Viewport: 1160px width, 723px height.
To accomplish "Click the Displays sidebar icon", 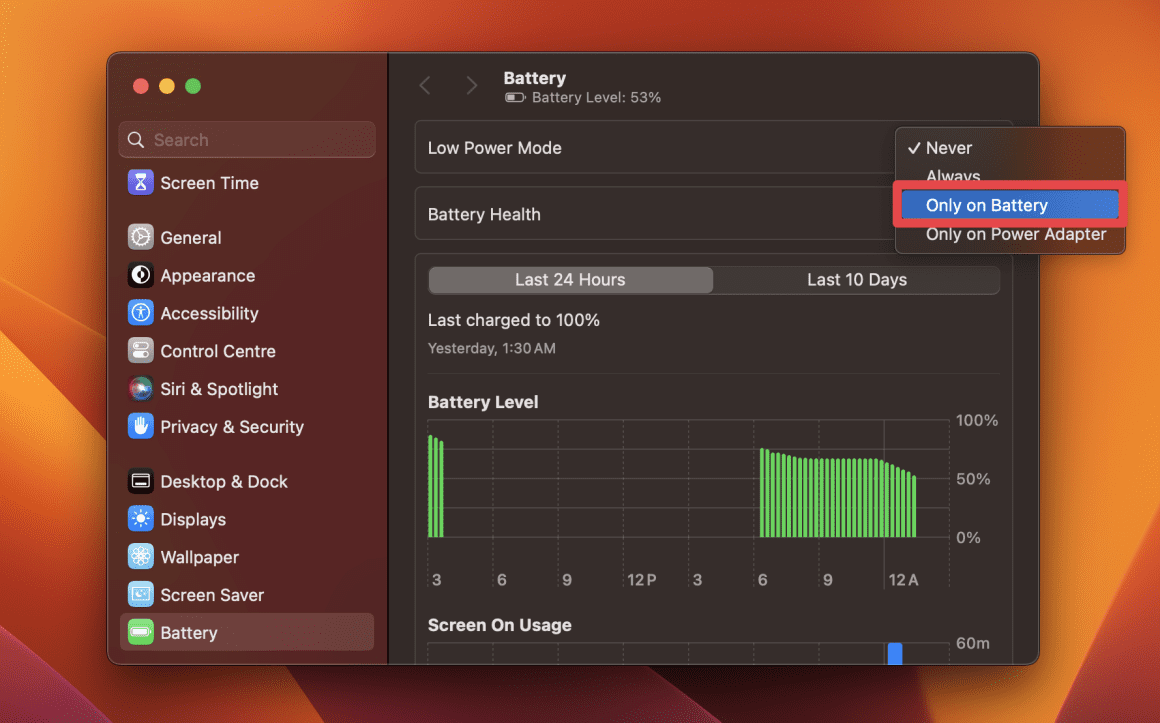I will click(x=196, y=519).
